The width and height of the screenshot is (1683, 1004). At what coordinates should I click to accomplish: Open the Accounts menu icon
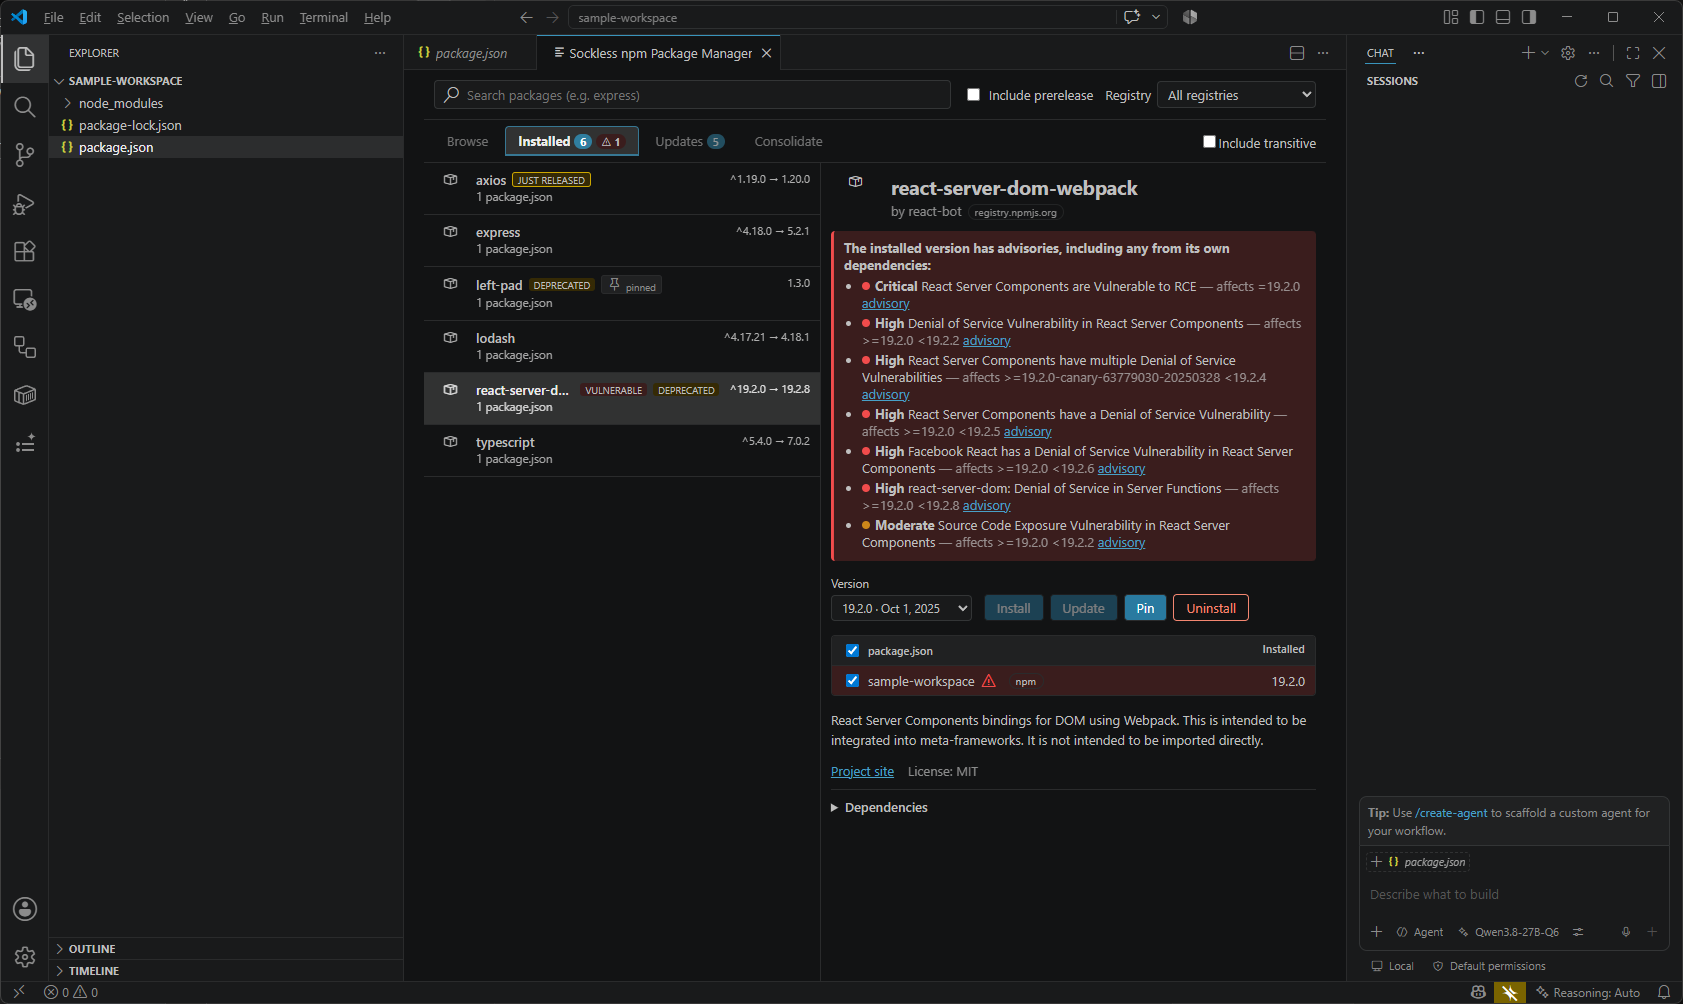point(25,909)
